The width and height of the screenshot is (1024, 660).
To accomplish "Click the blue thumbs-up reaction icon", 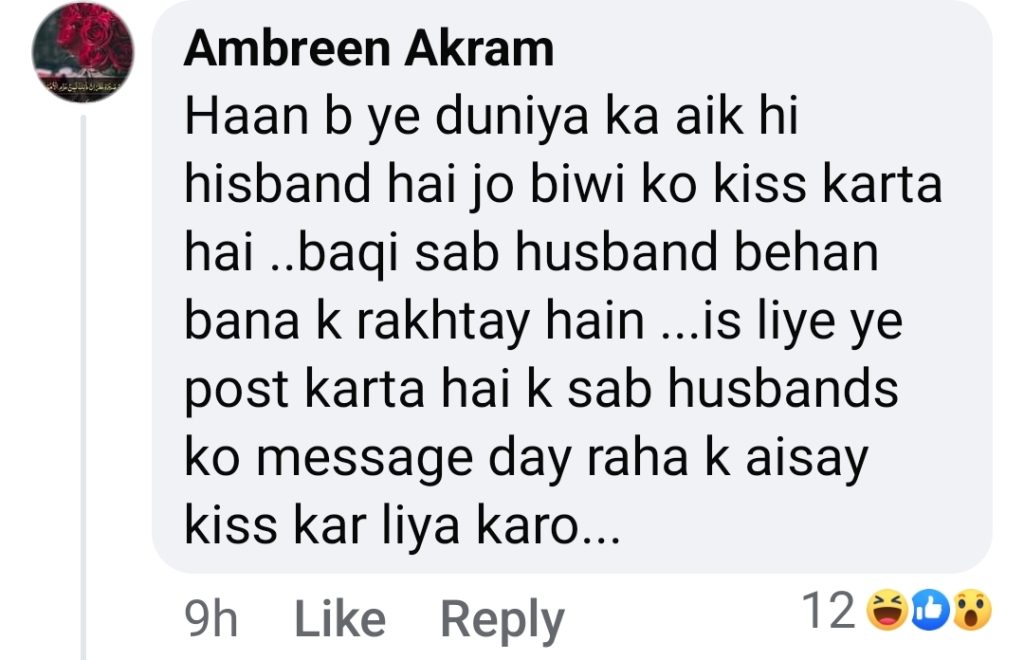I will [930, 610].
